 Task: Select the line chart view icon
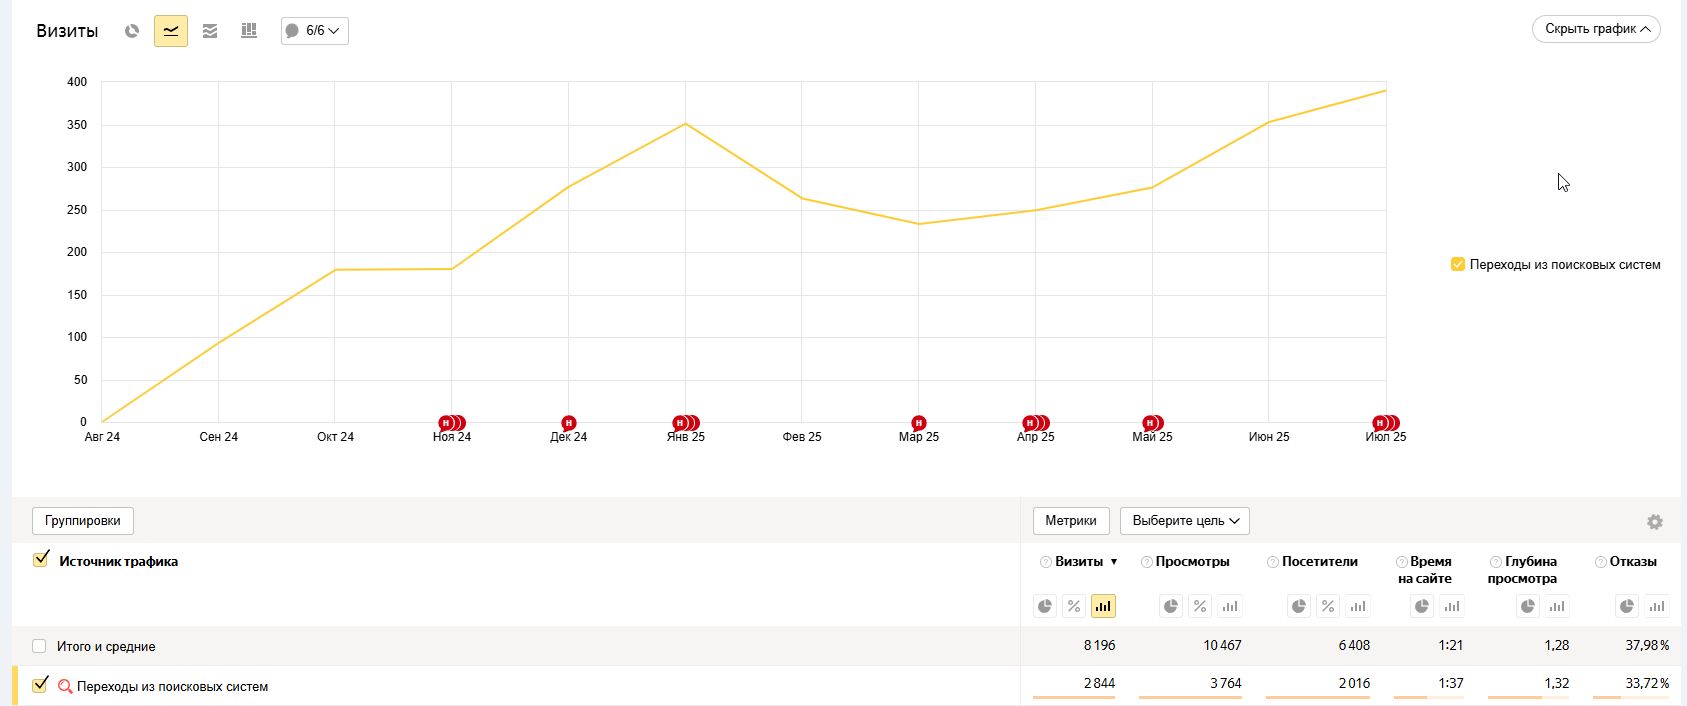coord(171,31)
